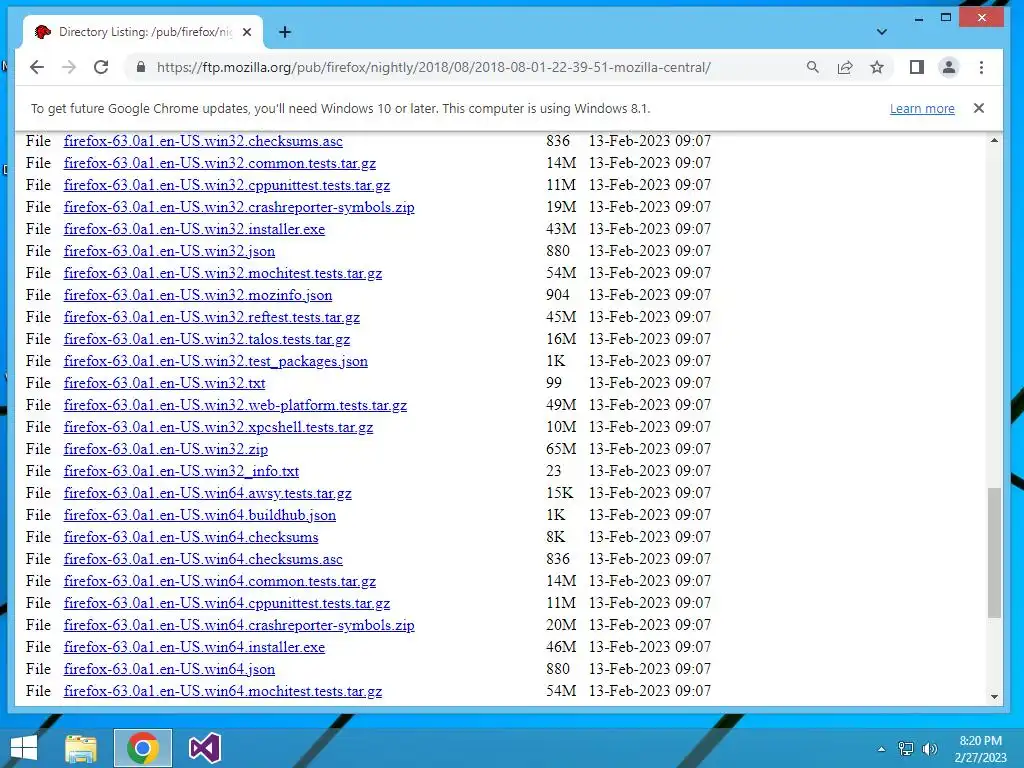Open win64.awsy.tests.tar.gz link
The width and height of the screenshot is (1024, 768).
pyautogui.click(x=208, y=493)
